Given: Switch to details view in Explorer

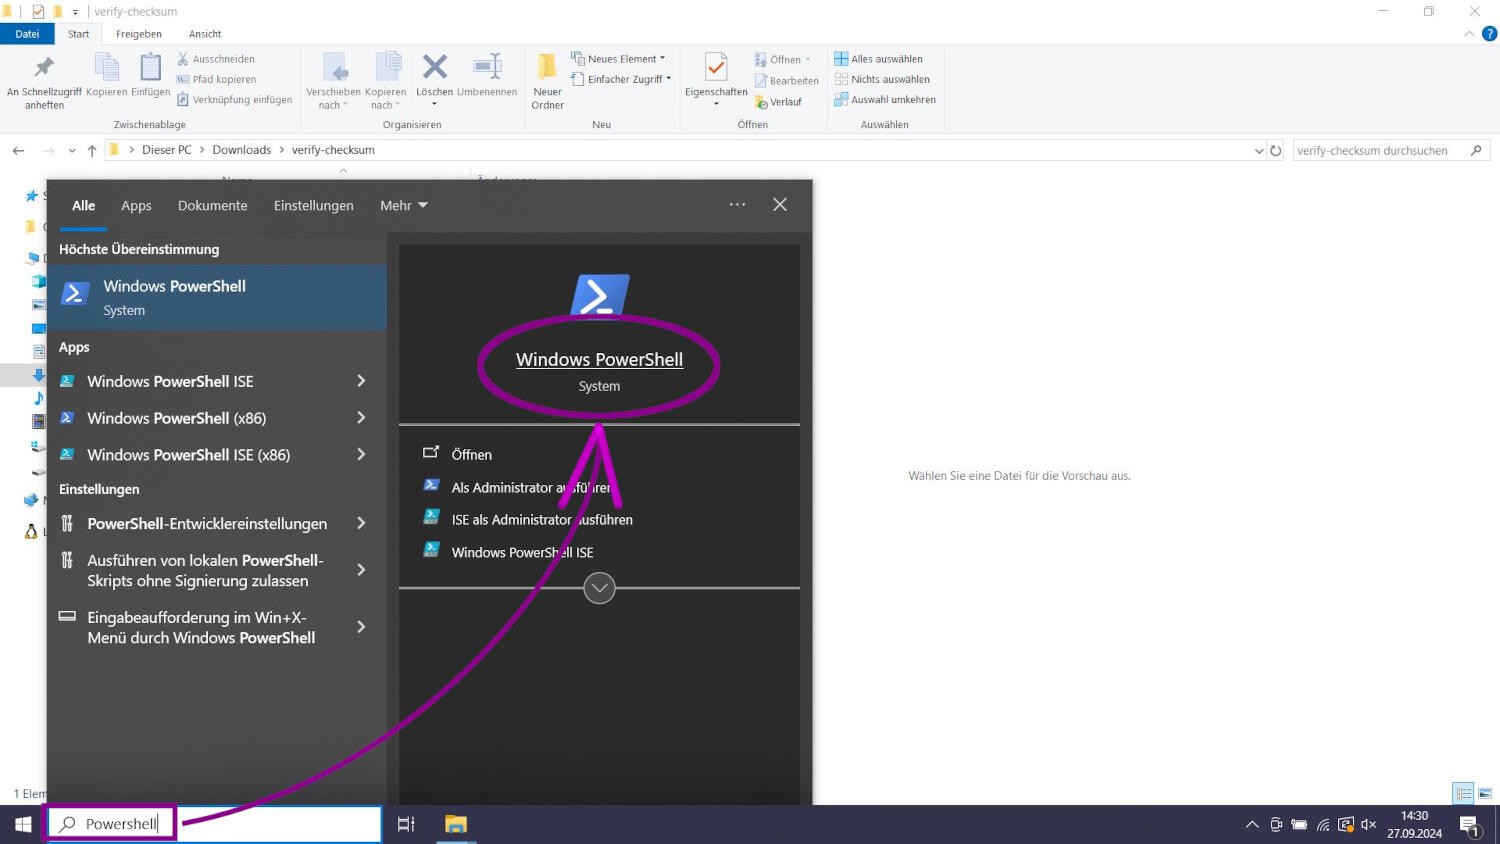Looking at the screenshot, I should pyautogui.click(x=1464, y=793).
